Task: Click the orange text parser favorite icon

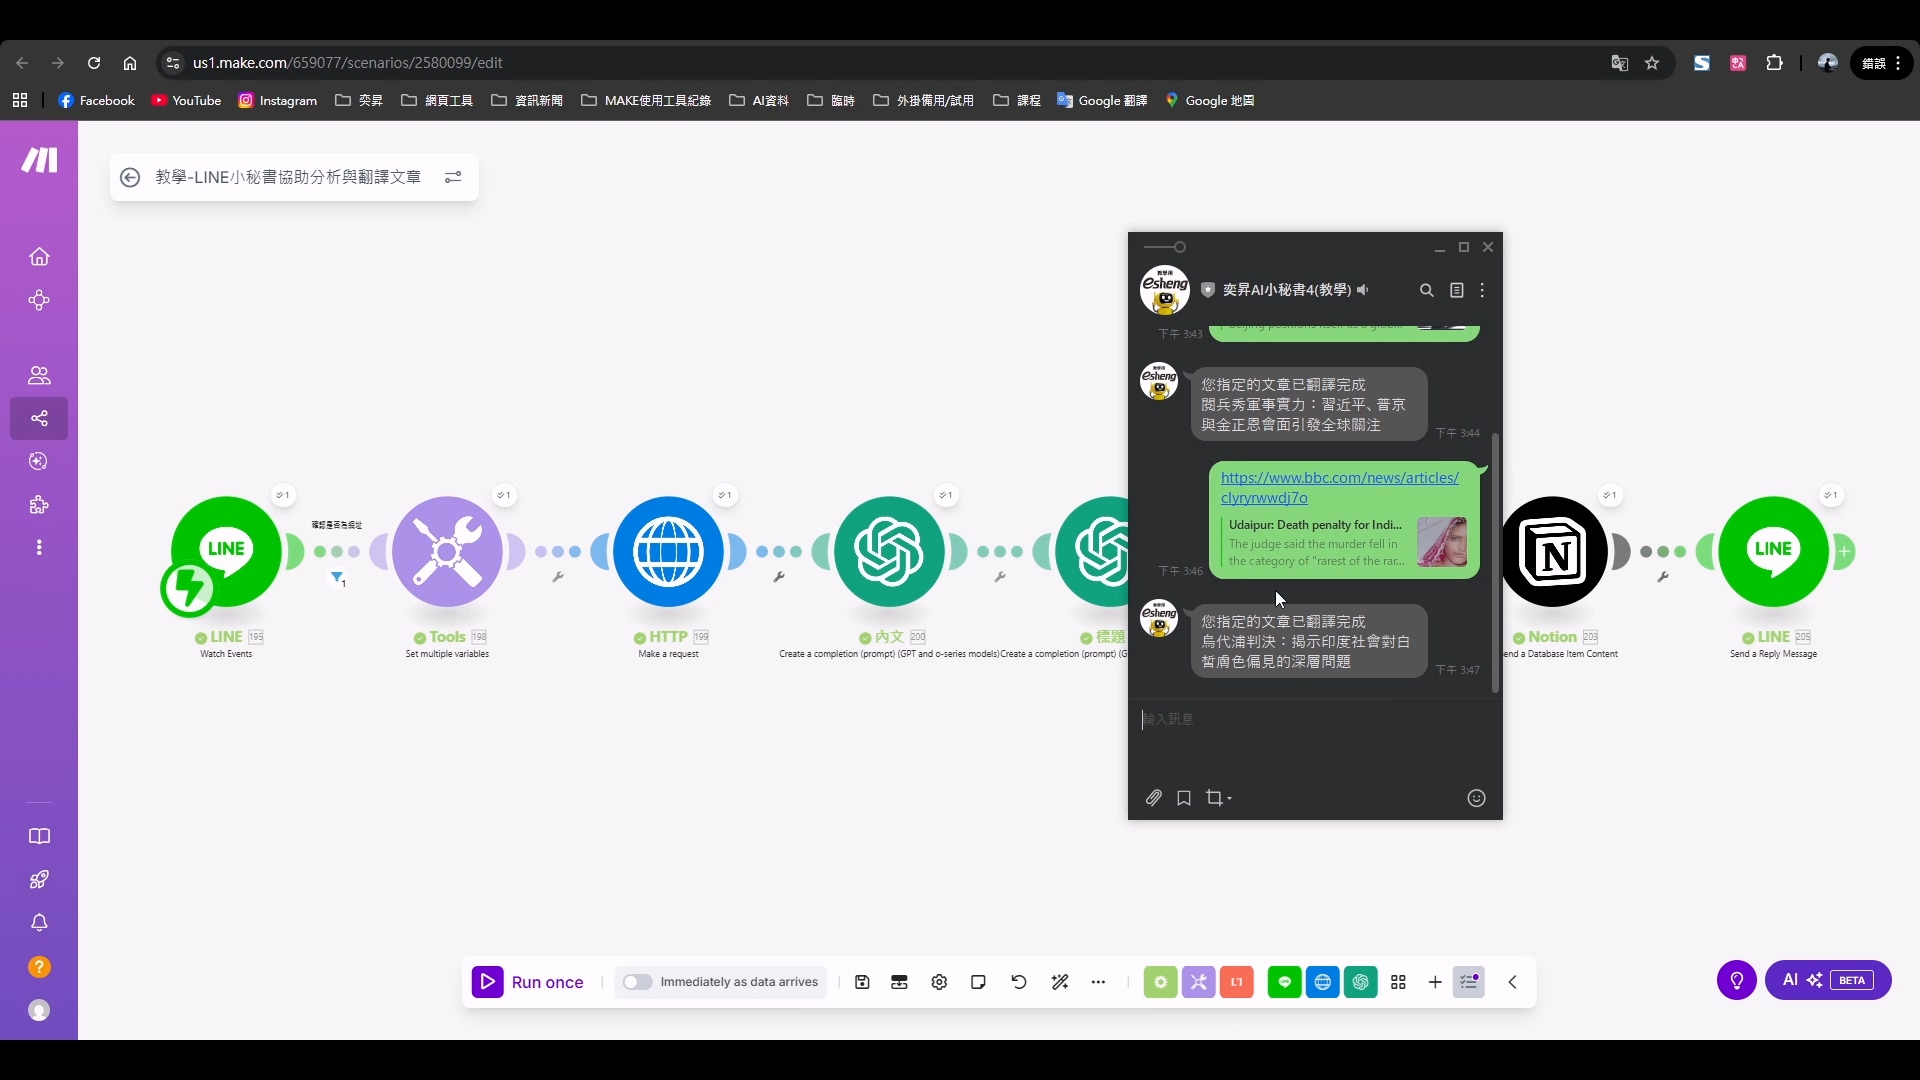Action: coord(1237,982)
